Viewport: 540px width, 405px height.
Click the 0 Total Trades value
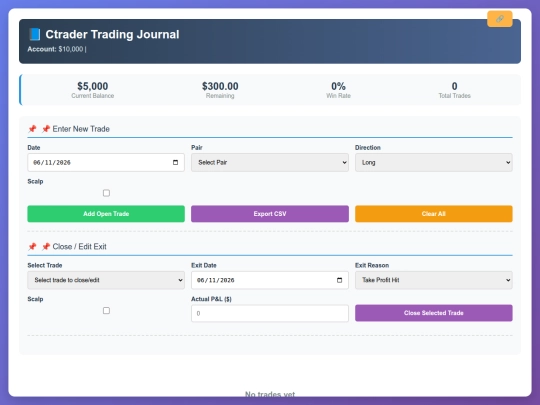(455, 86)
